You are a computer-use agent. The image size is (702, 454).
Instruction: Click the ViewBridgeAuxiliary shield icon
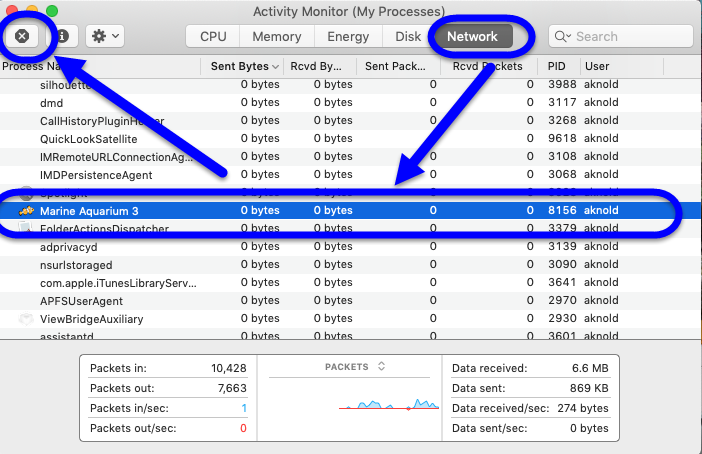pyautogui.click(x=26, y=319)
